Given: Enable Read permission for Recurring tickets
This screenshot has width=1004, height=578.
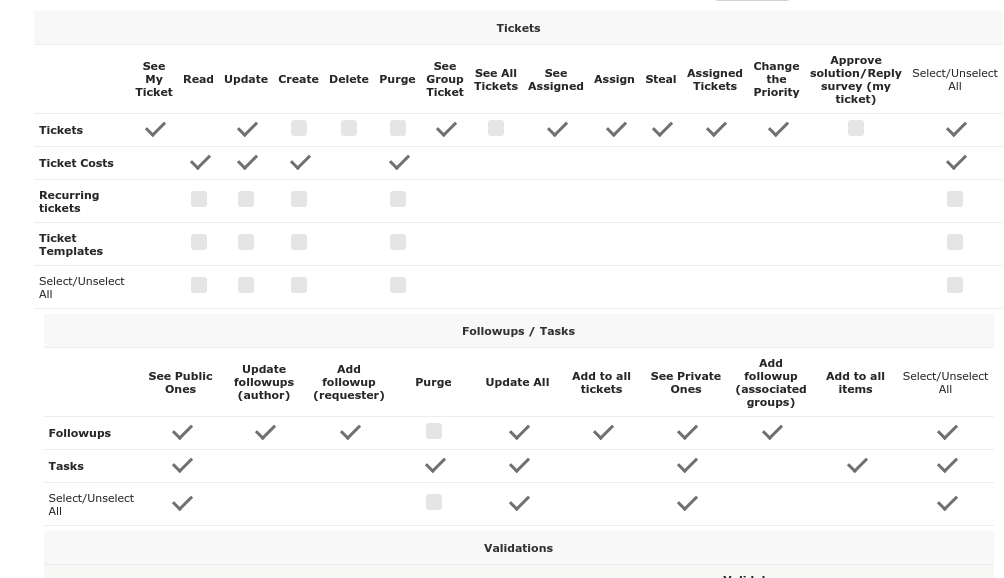Looking at the screenshot, I should [x=198, y=199].
